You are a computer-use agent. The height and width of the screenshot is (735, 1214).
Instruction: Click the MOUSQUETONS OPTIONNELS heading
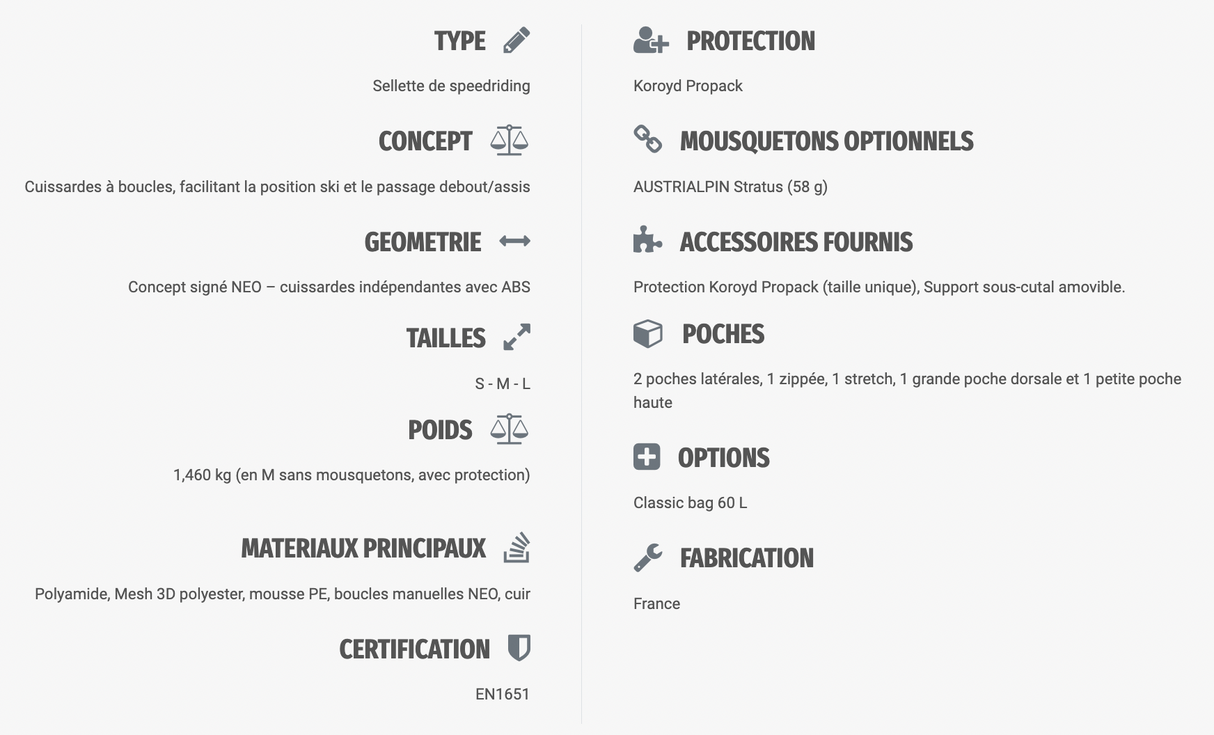(x=826, y=141)
